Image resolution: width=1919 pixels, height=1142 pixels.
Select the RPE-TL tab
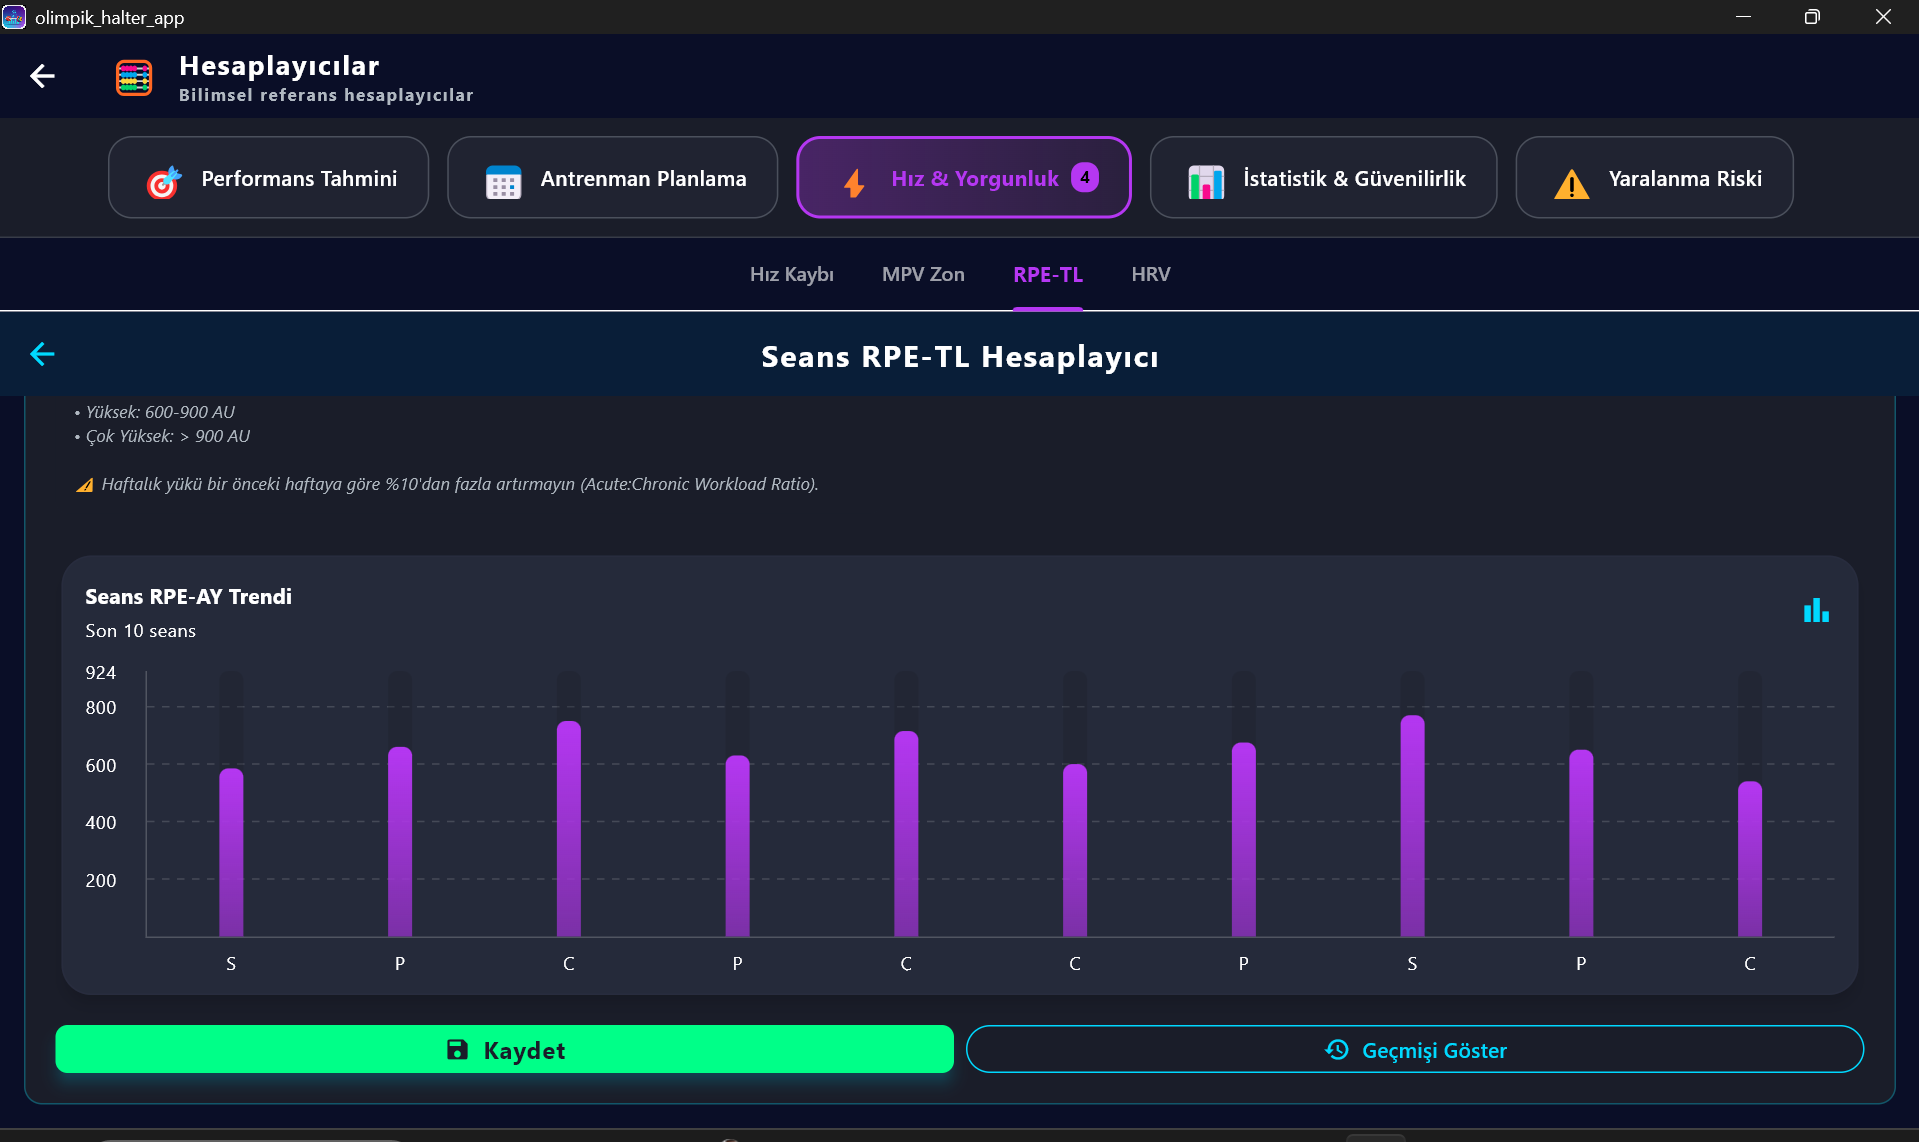(1047, 273)
